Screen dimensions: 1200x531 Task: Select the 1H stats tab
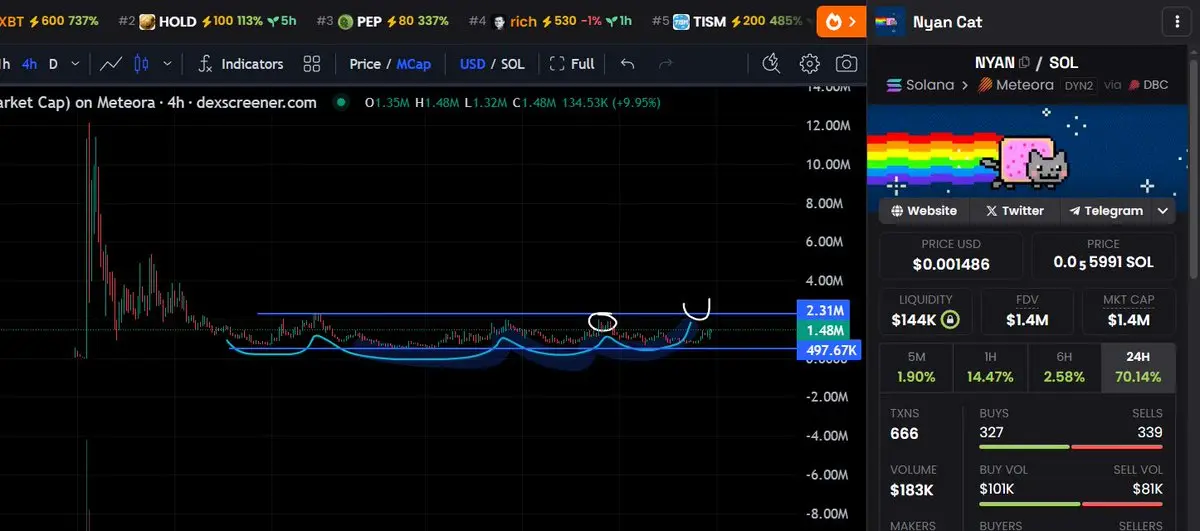tap(989, 368)
